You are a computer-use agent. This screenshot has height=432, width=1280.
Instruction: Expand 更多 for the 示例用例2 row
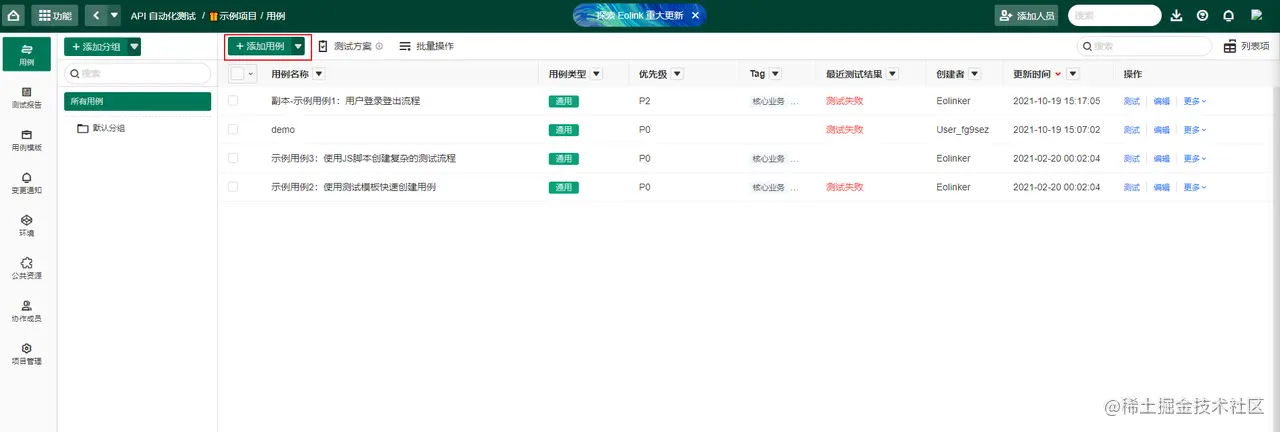(x=1195, y=187)
